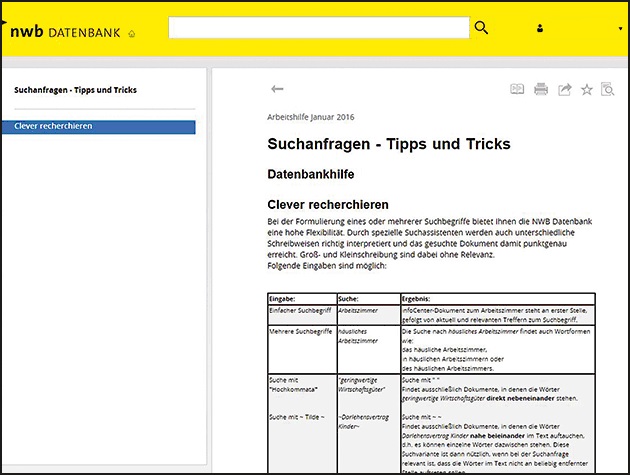
Task: Click the 'Arbeitshilfe Januar 2016' label
Action: click(x=311, y=116)
